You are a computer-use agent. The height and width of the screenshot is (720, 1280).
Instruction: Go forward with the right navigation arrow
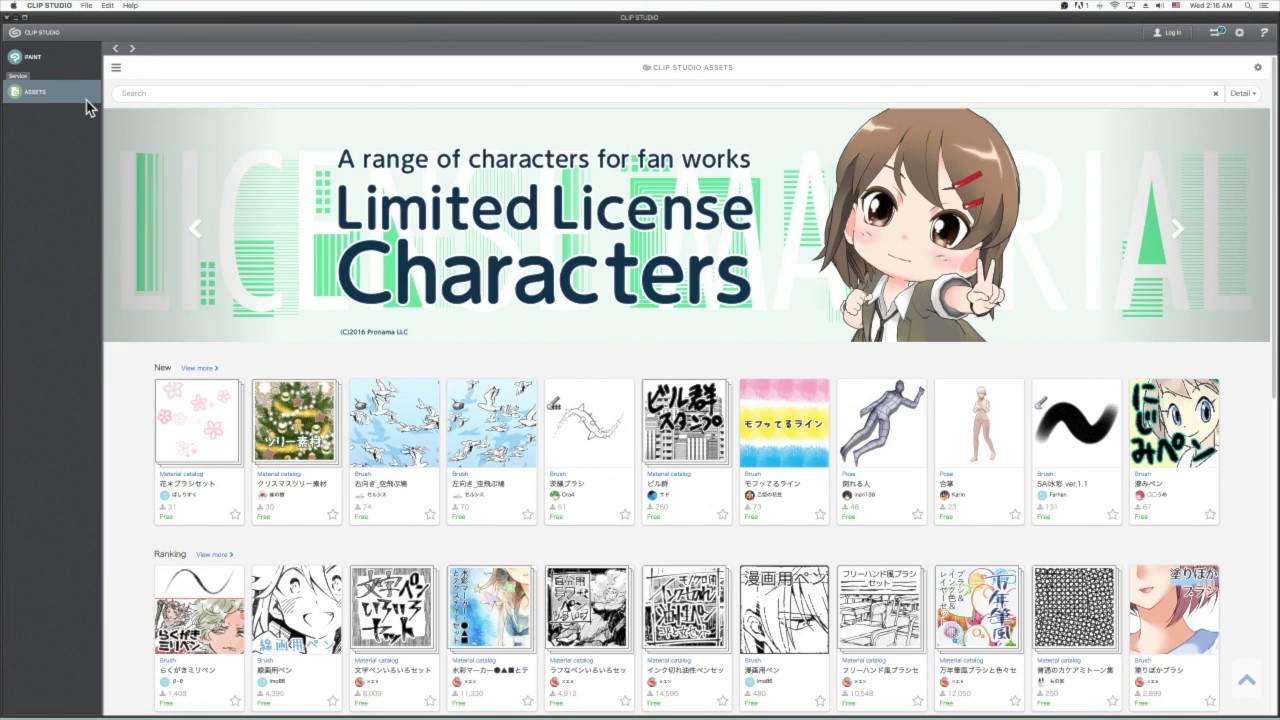tap(132, 48)
